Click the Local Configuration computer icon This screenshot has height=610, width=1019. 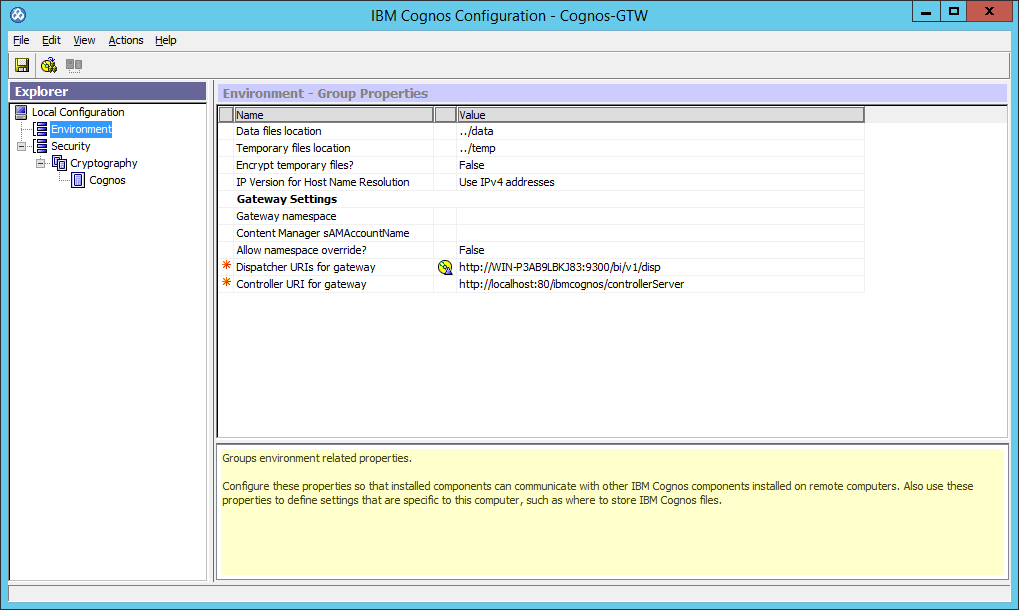pyautogui.click(x=21, y=112)
